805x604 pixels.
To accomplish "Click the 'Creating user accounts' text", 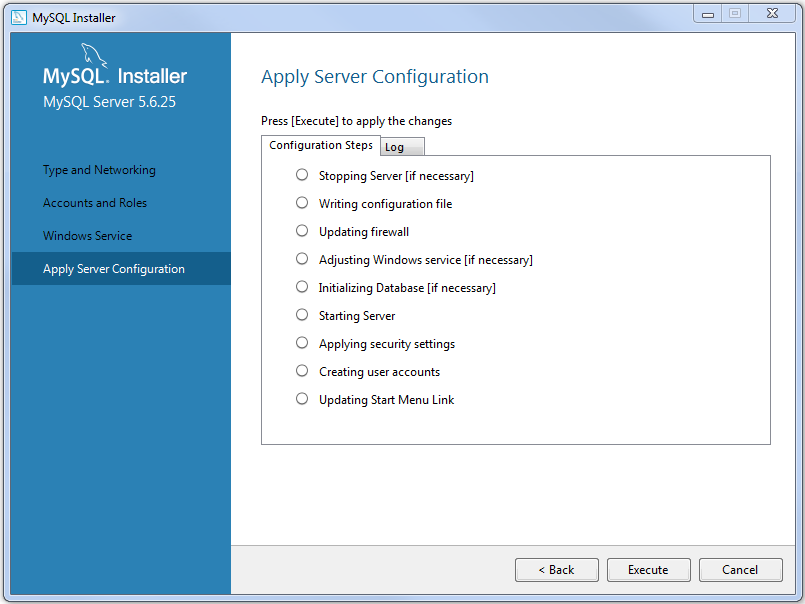I will pos(379,372).
